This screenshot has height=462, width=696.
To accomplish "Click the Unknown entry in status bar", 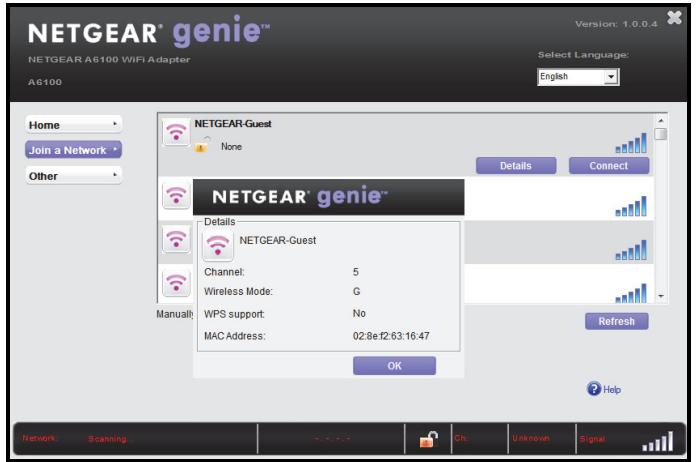I will (530, 438).
